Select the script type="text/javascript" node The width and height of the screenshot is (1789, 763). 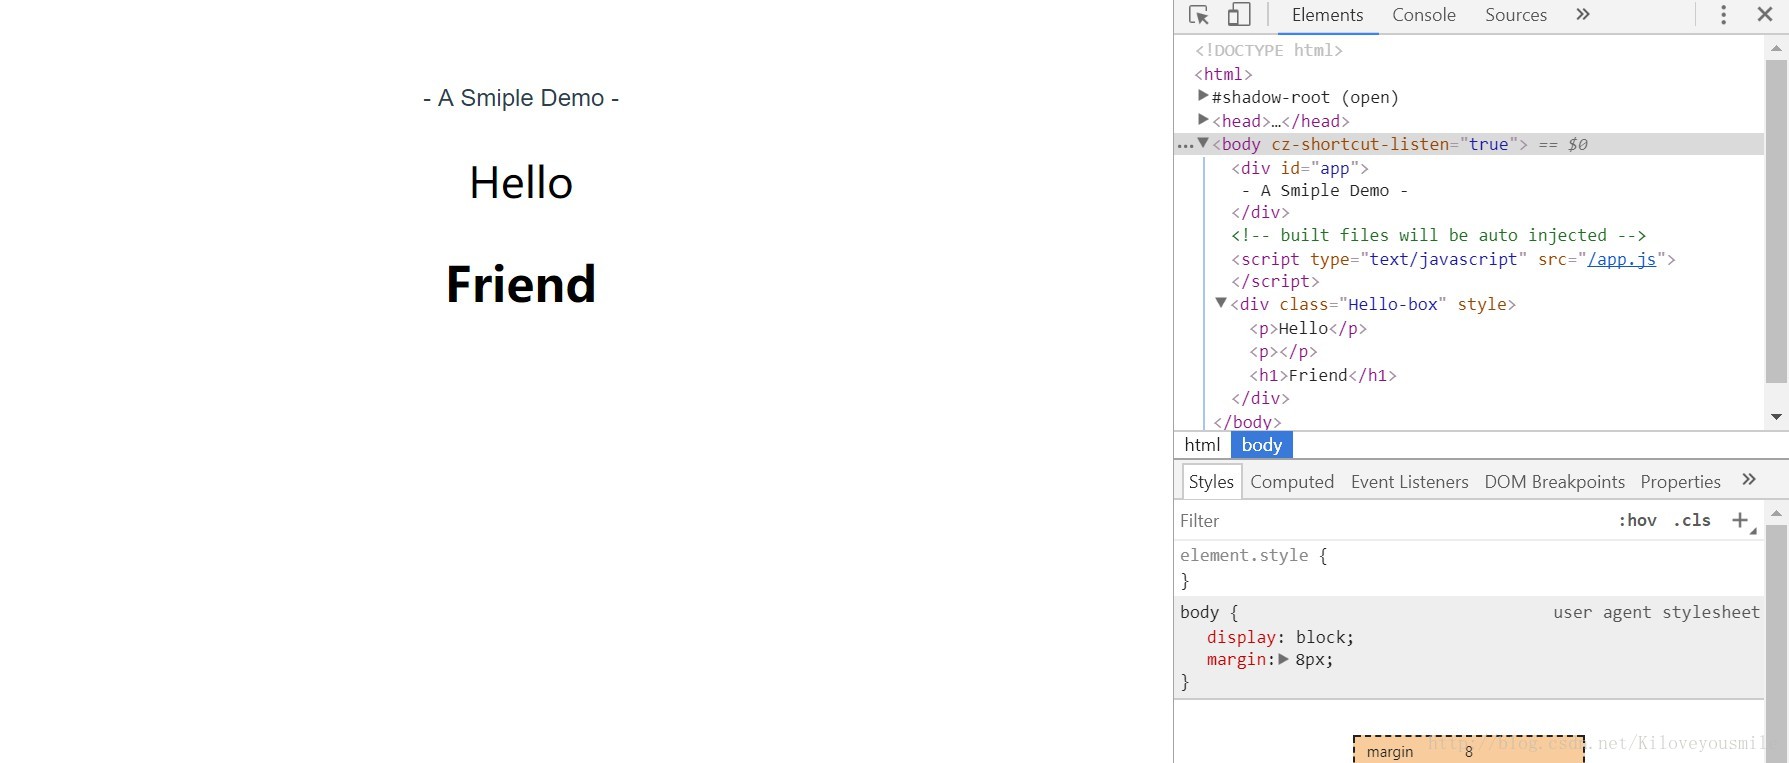tap(1453, 259)
